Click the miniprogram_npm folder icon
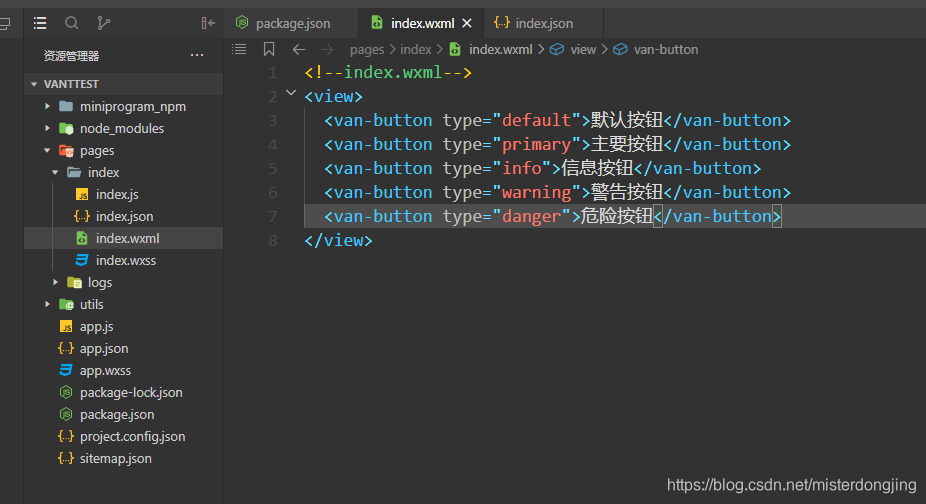The width and height of the screenshot is (926, 504). click(66, 106)
